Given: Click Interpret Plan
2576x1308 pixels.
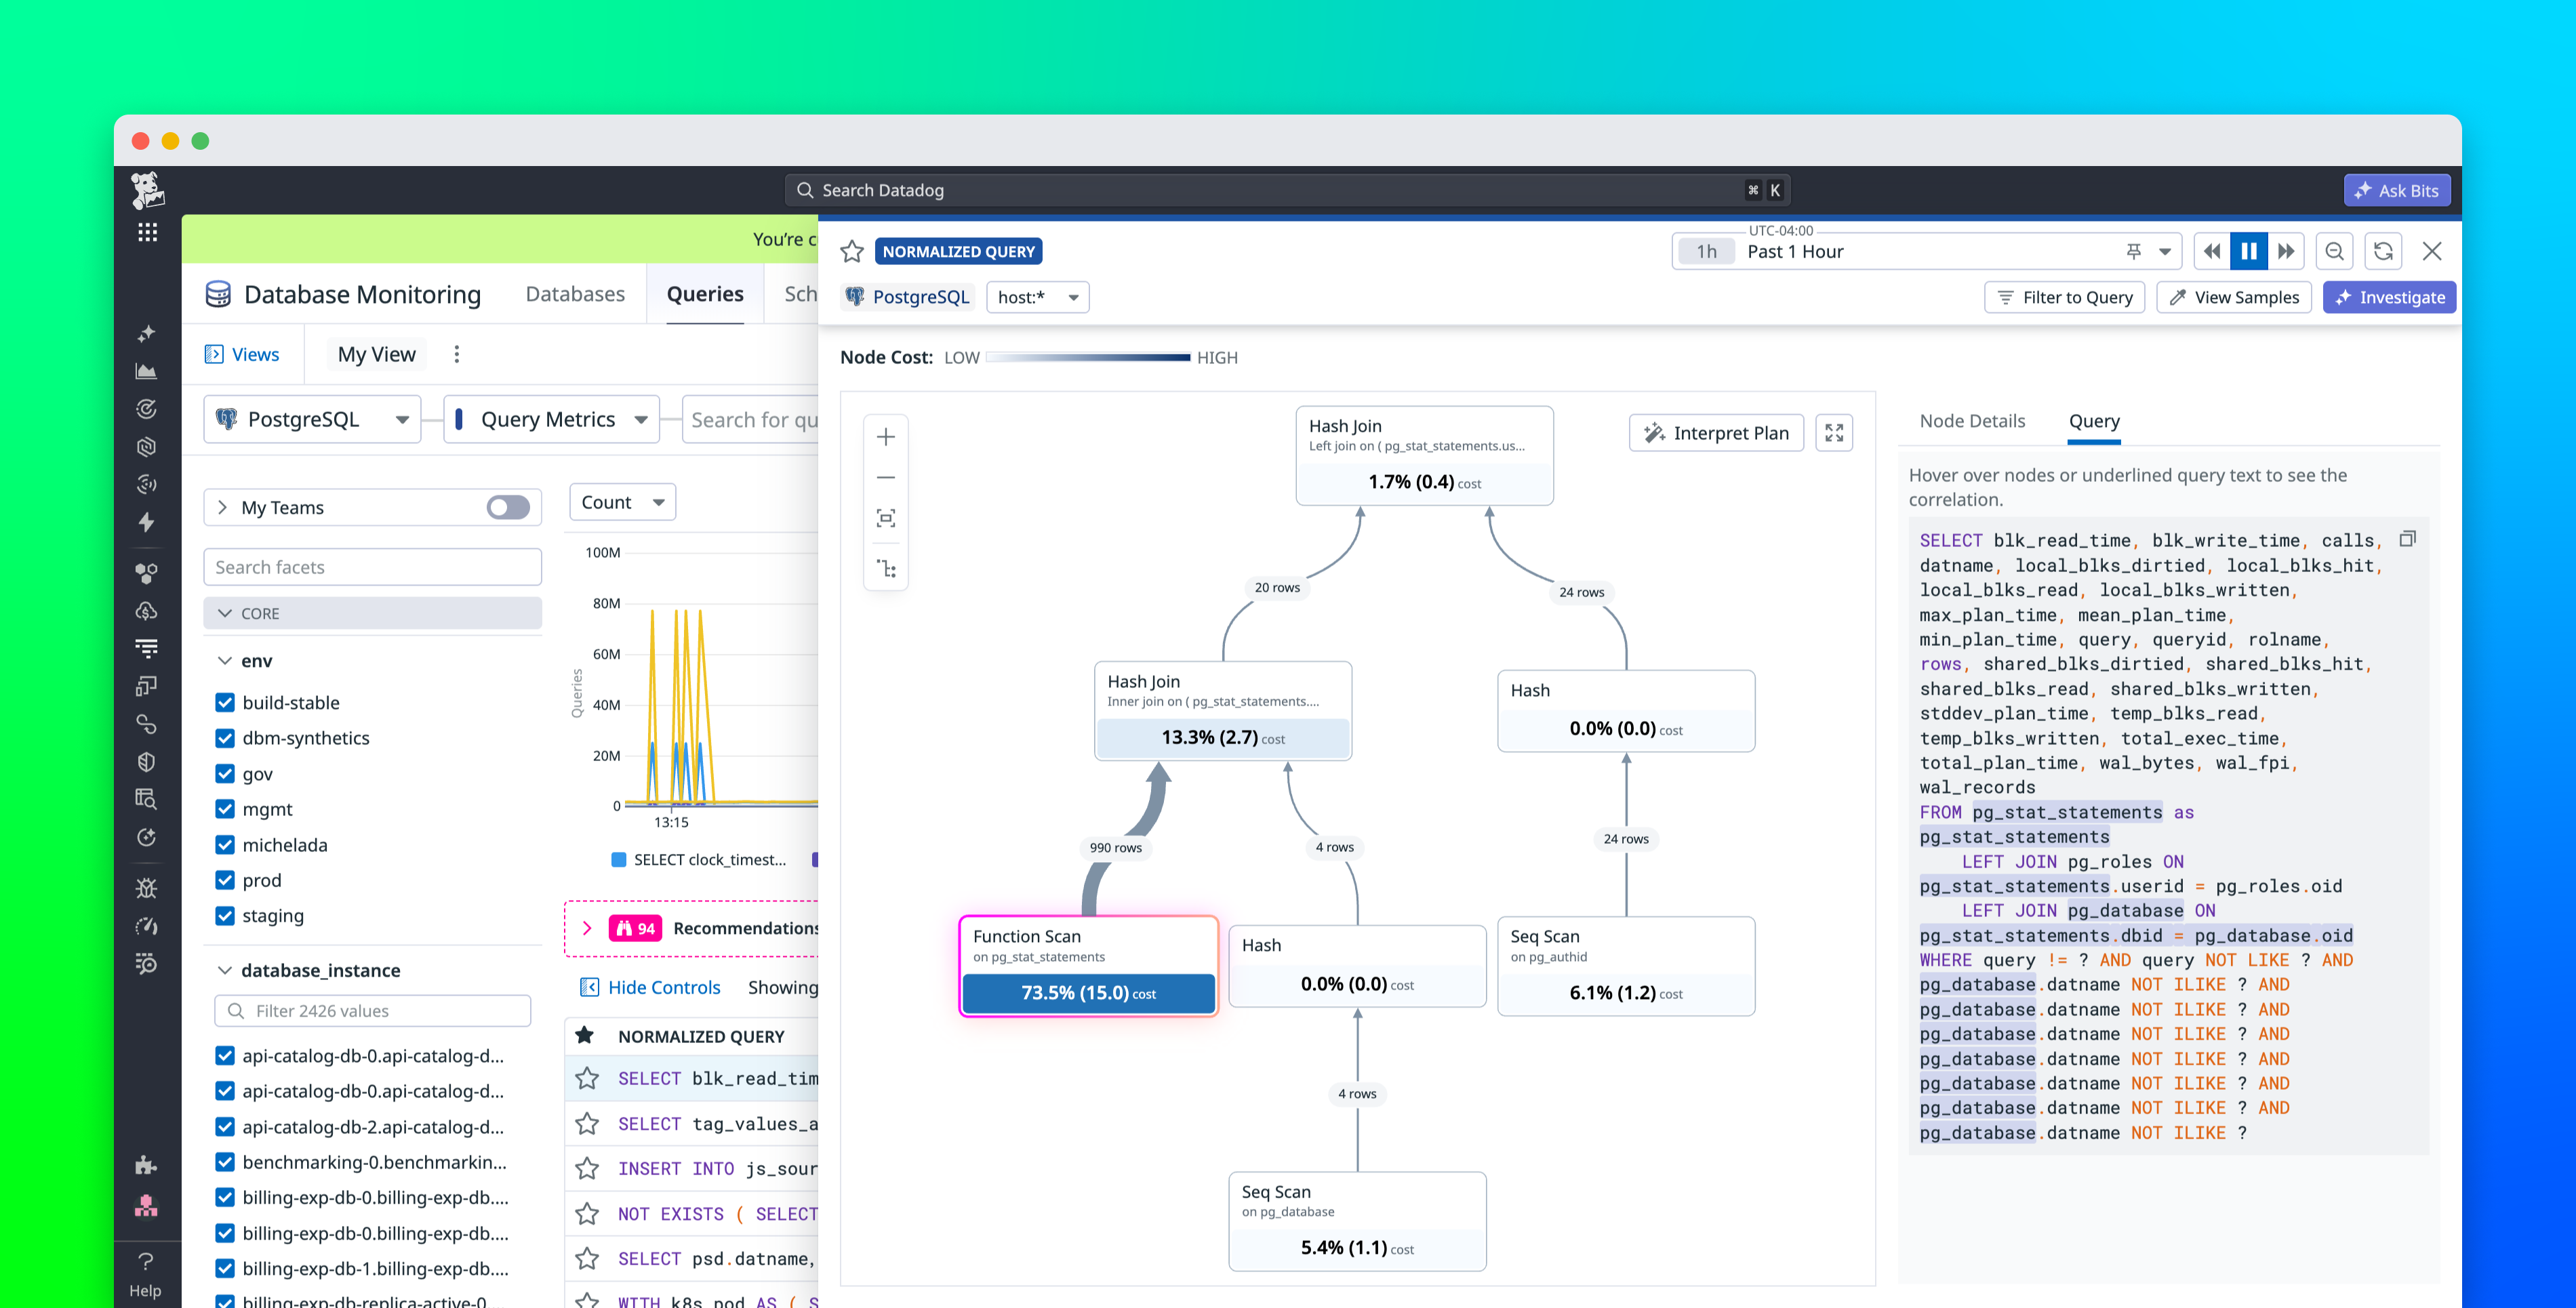Looking at the screenshot, I should [x=1716, y=433].
